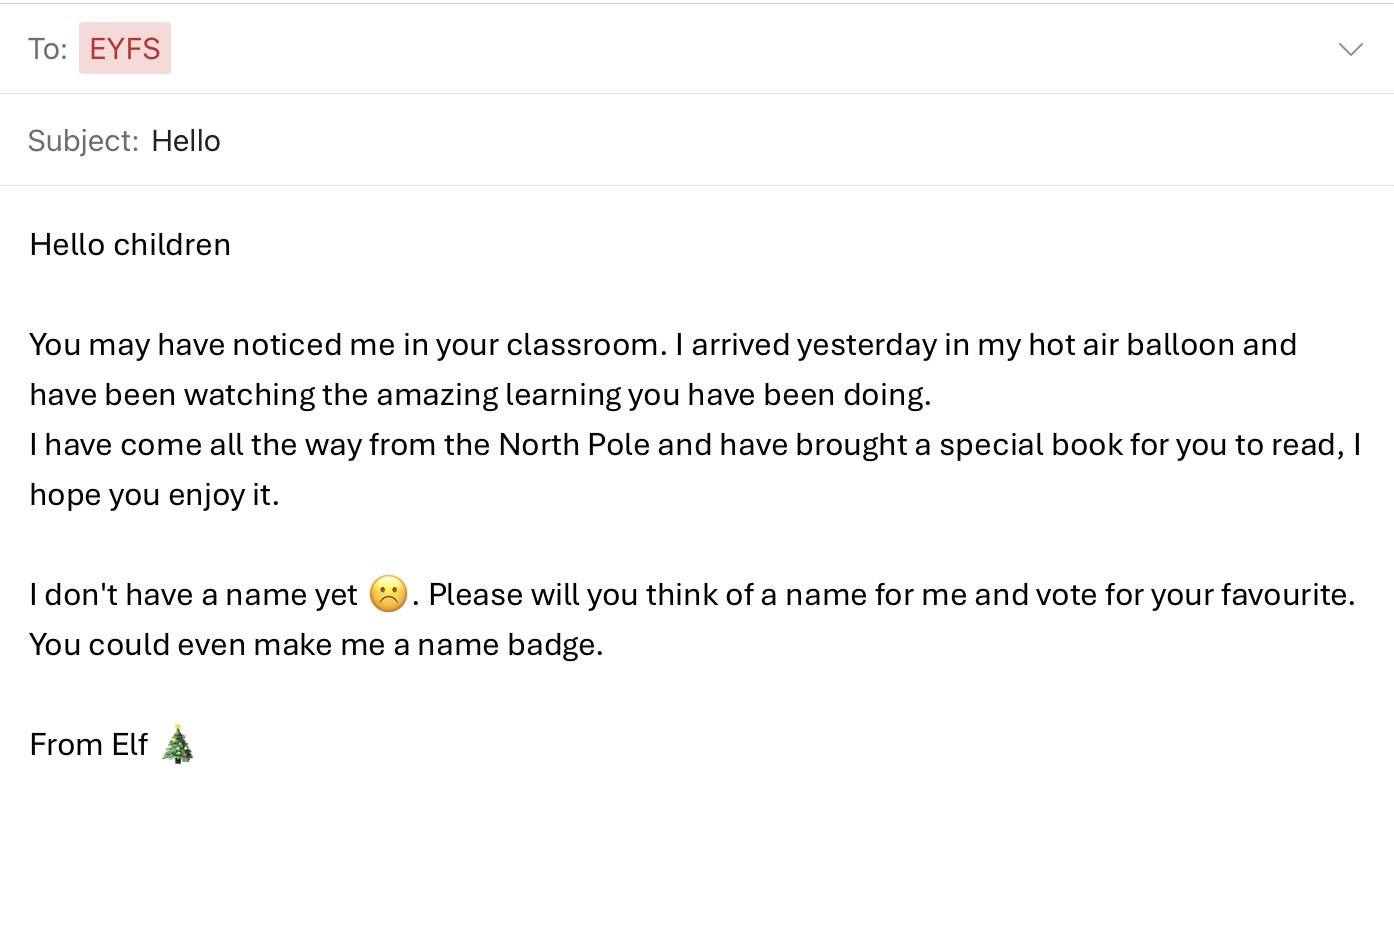
Task: Expand recipient fields with the chevron arrow
Action: (1350, 49)
